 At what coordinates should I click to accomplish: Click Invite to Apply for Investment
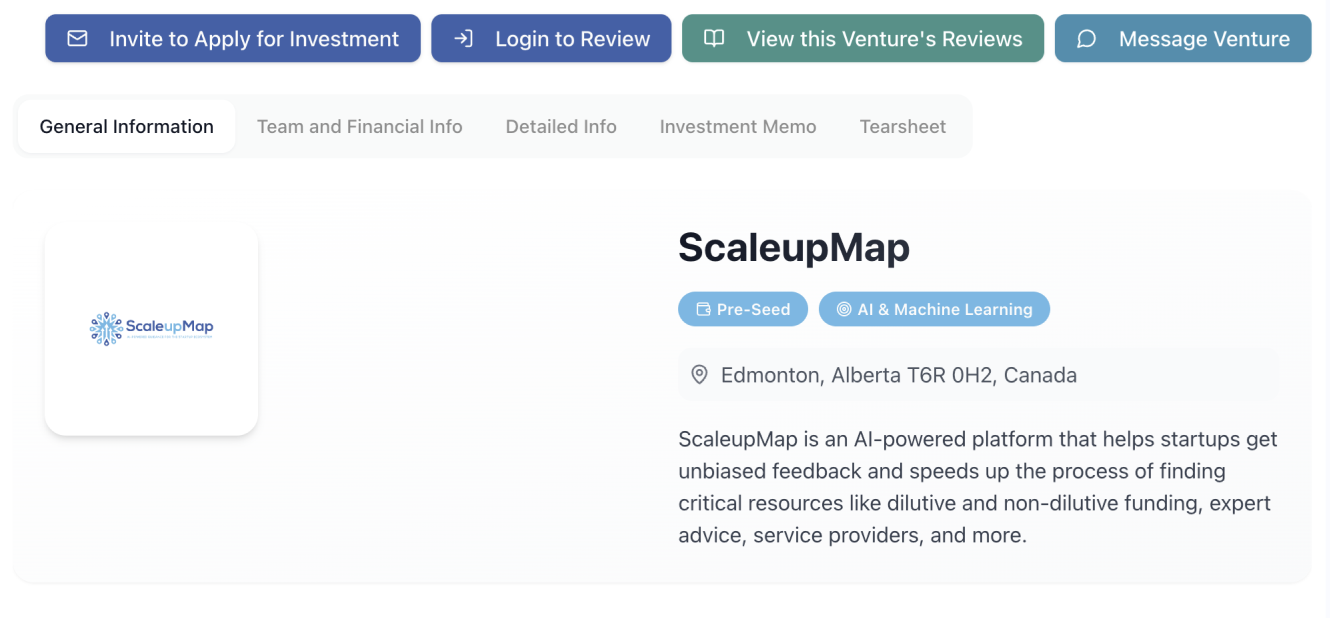pyautogui.click(x=232, y=38)
